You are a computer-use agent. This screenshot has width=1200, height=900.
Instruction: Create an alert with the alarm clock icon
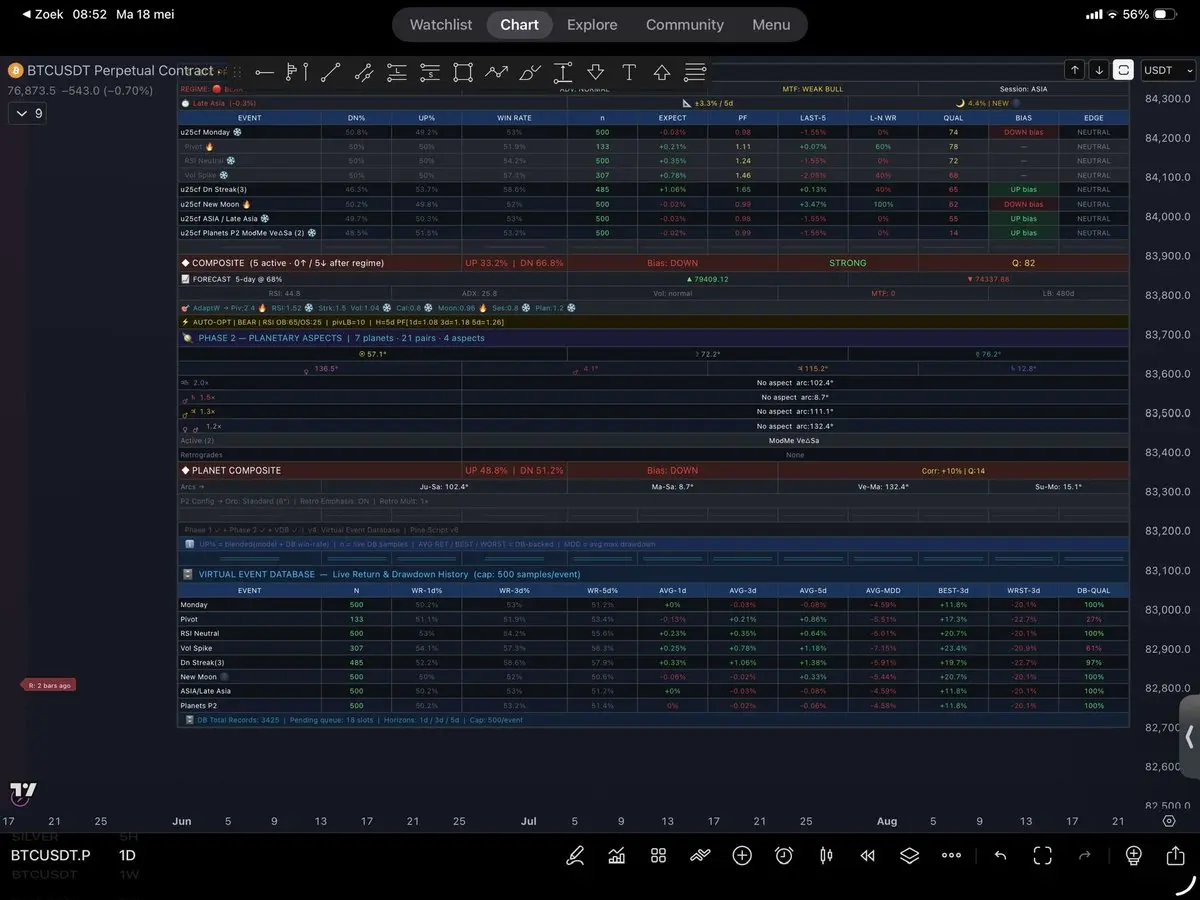[x=784, y=856]
